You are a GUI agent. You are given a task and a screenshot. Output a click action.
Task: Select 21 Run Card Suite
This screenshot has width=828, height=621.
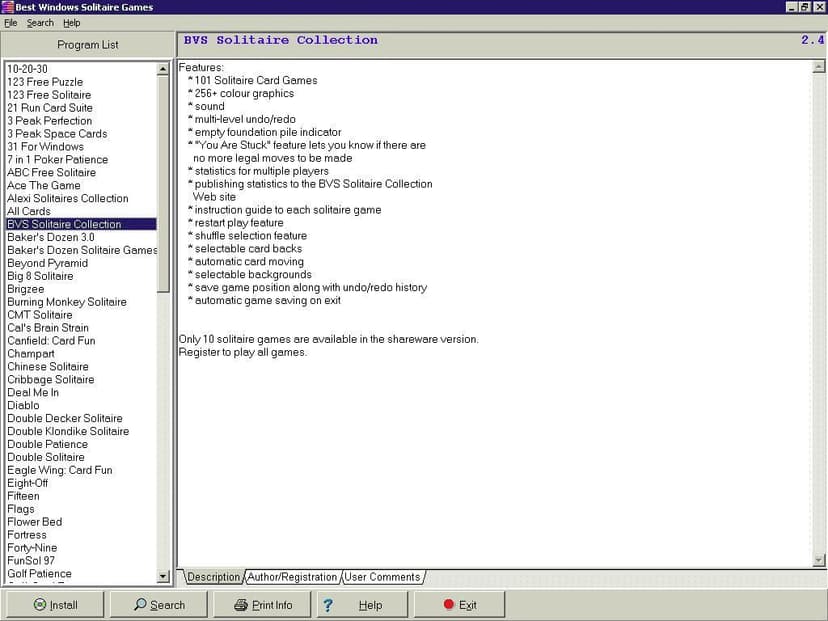(x=81, y=108)
